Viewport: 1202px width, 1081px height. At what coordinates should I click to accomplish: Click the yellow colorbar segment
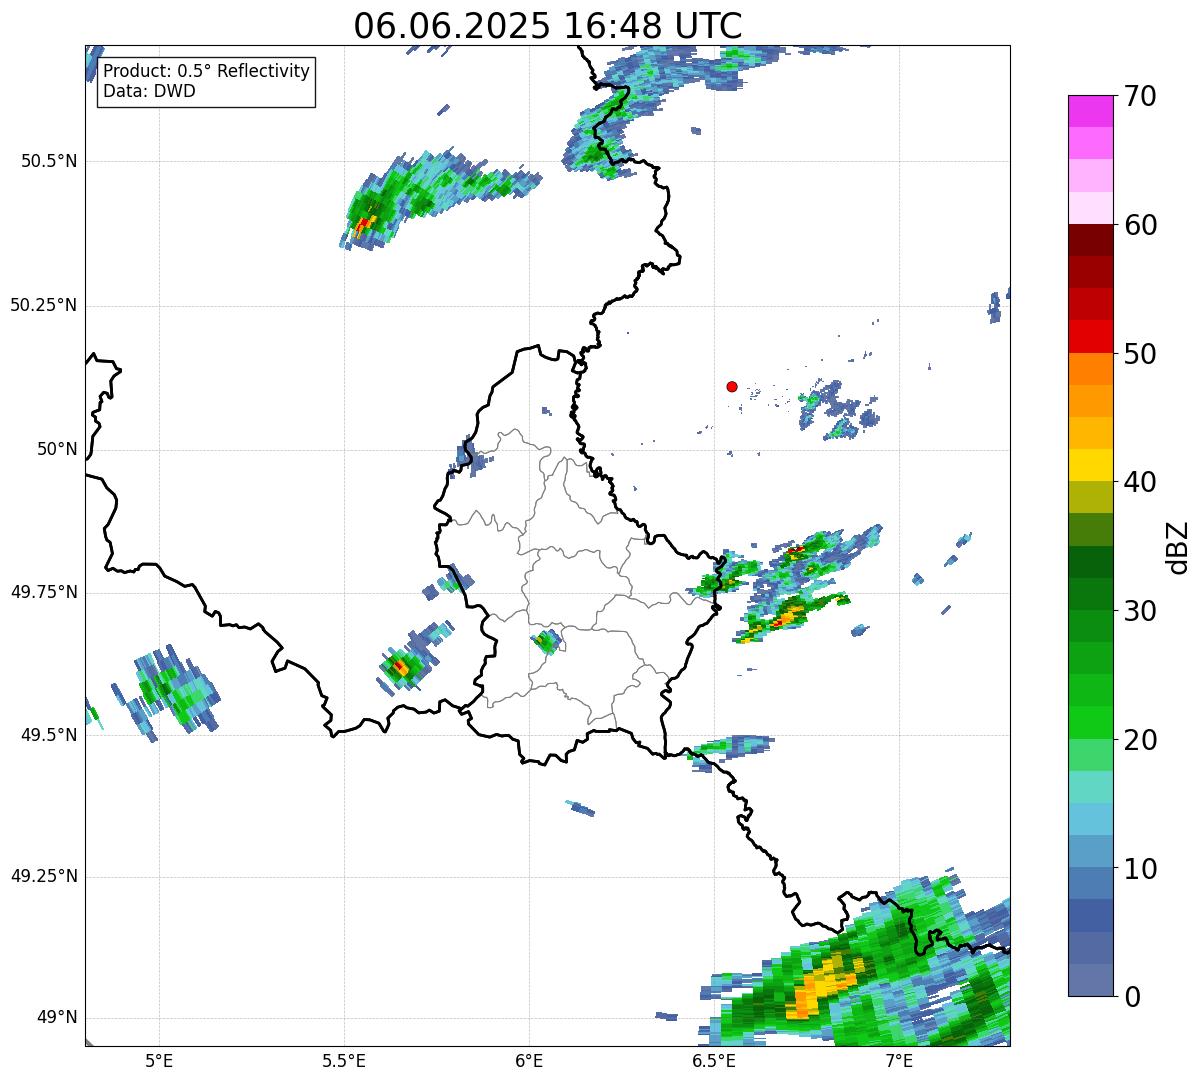coord(1090,466)
